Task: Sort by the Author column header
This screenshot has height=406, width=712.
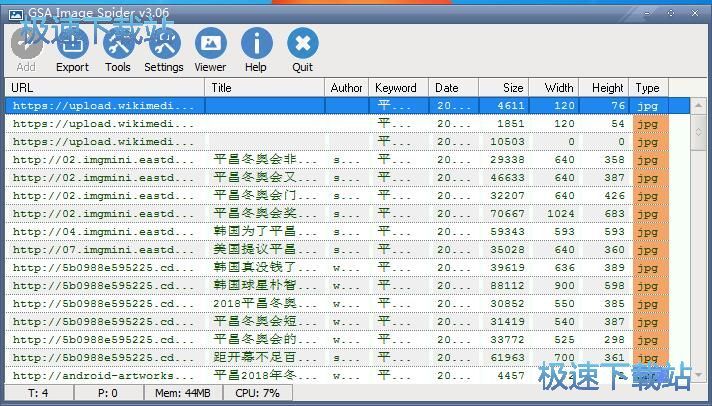Action: pyautogui.click(x=346, y=88)
